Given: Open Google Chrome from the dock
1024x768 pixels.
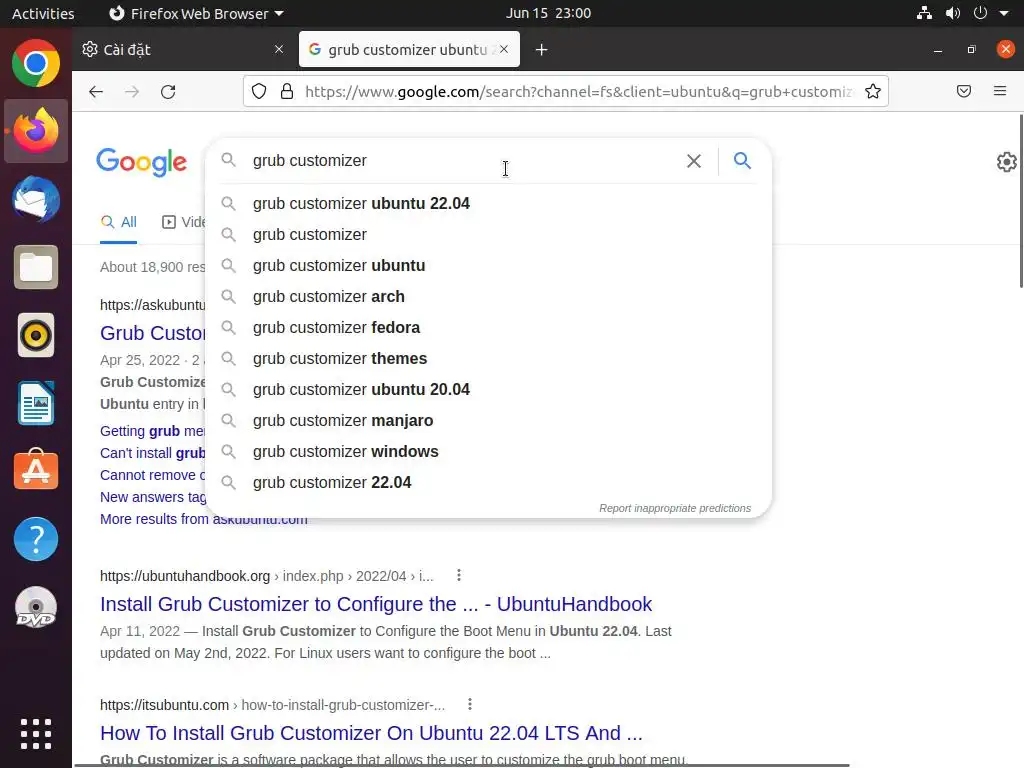Looking at the screenshot, I should click(36, 63).
